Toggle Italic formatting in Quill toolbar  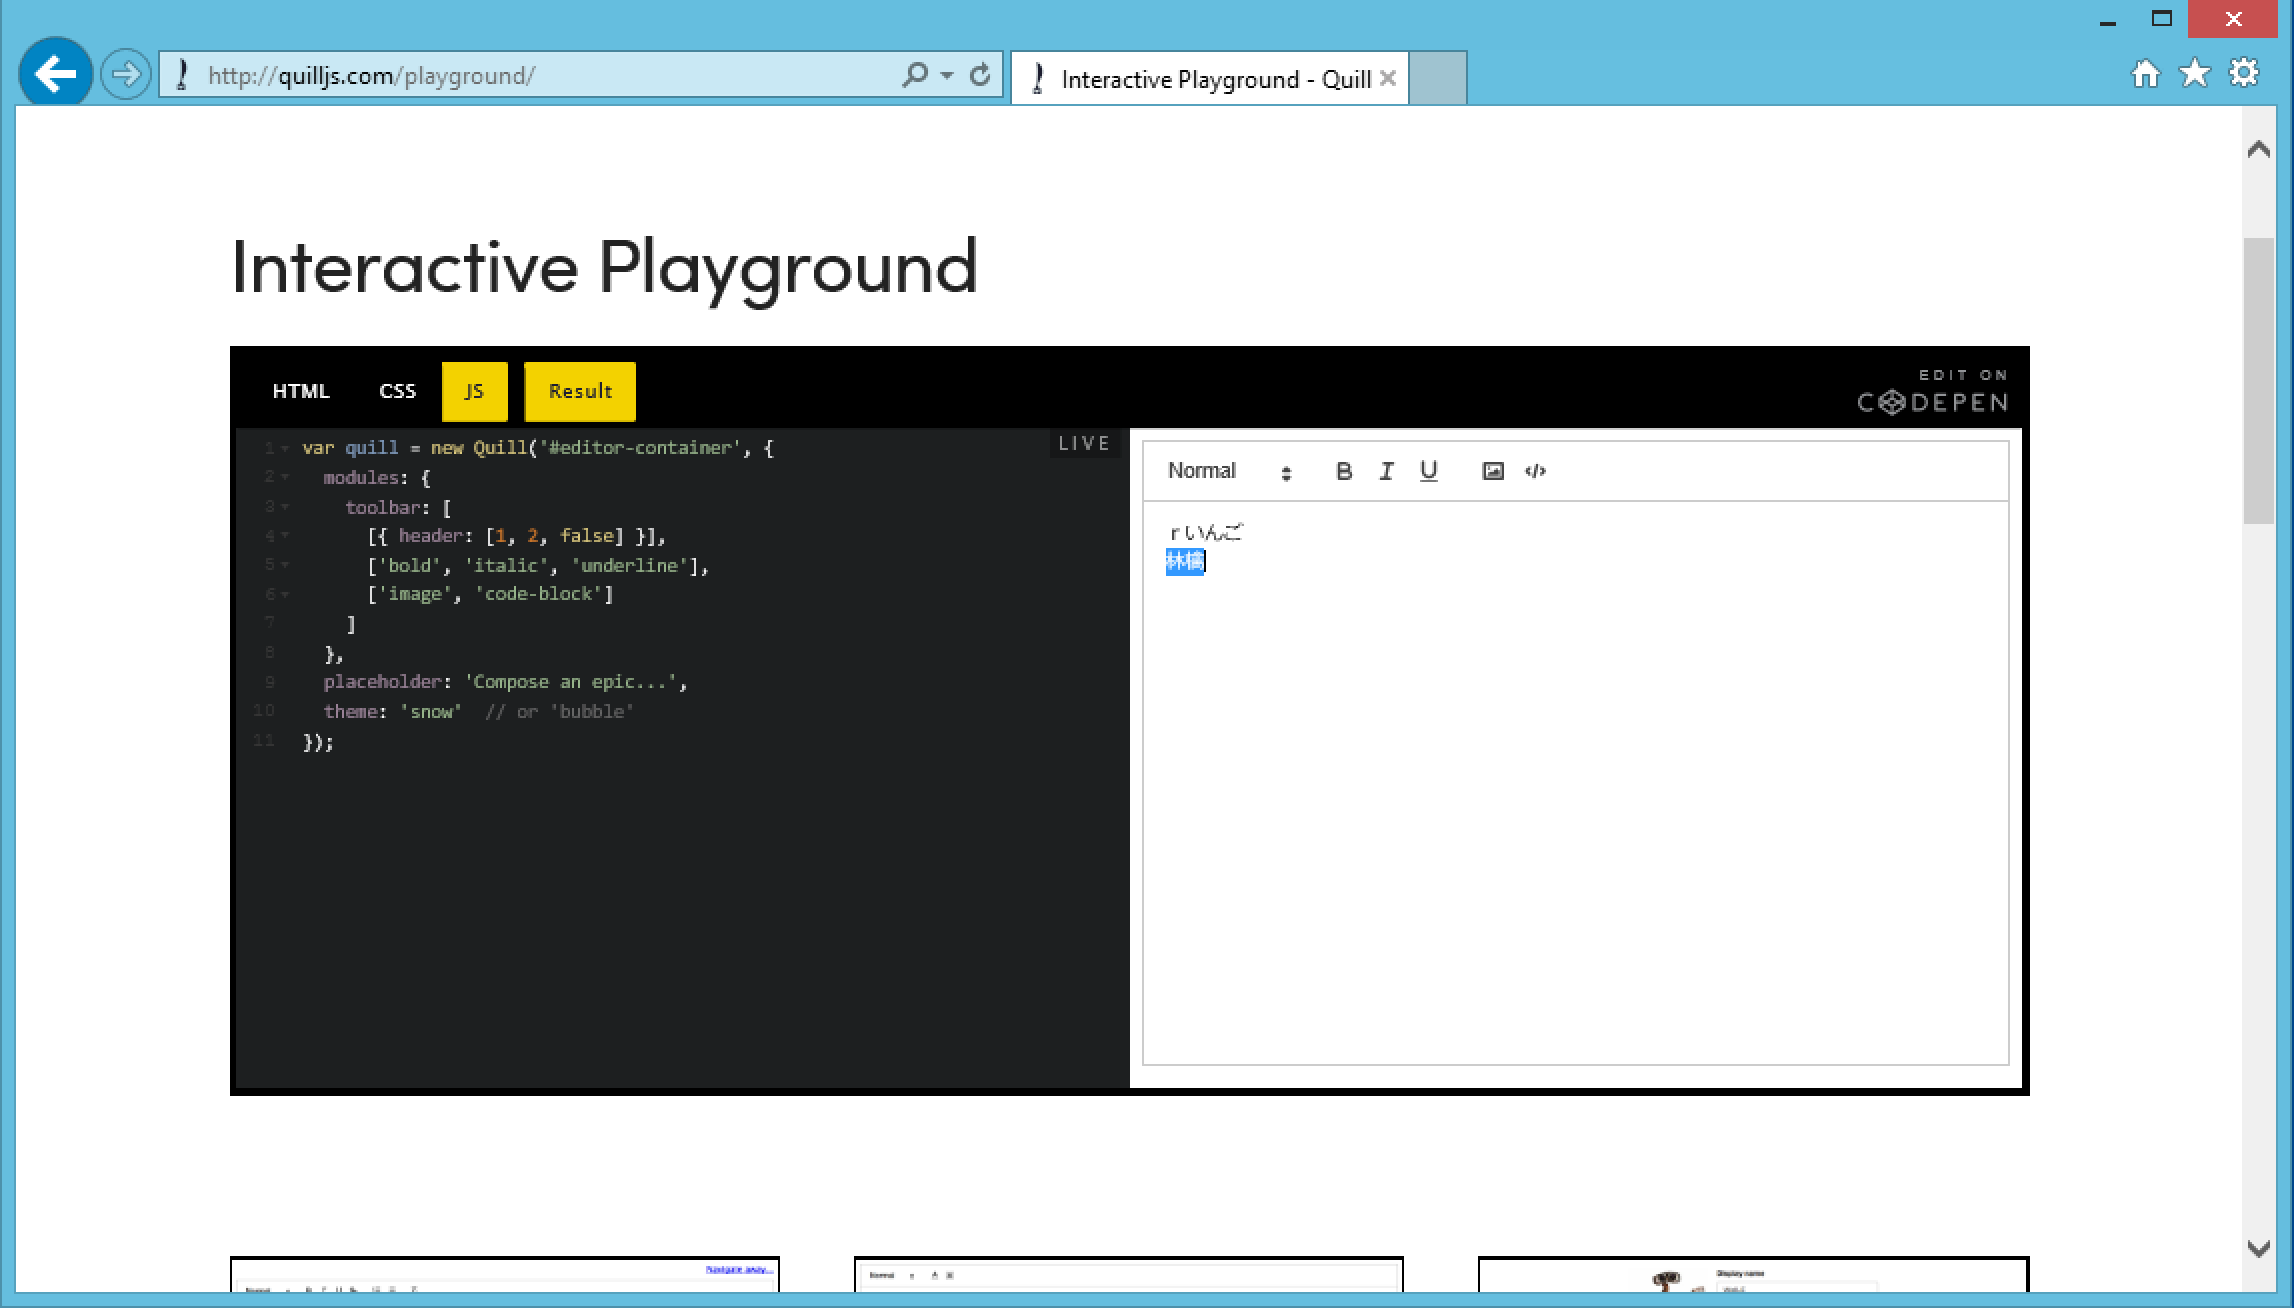point(1386,471)
